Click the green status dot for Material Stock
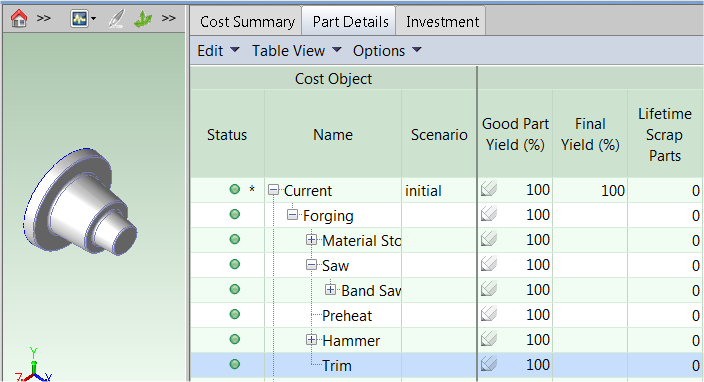 (234, 239)
